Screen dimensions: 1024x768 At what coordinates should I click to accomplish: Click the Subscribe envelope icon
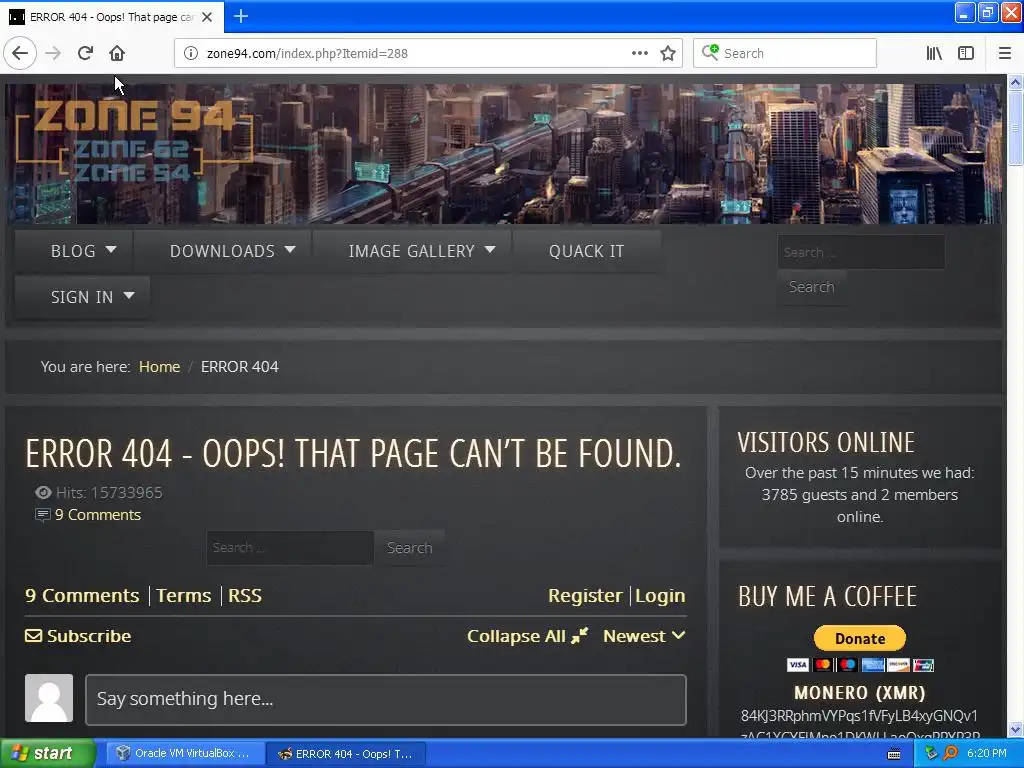point(33,635)
